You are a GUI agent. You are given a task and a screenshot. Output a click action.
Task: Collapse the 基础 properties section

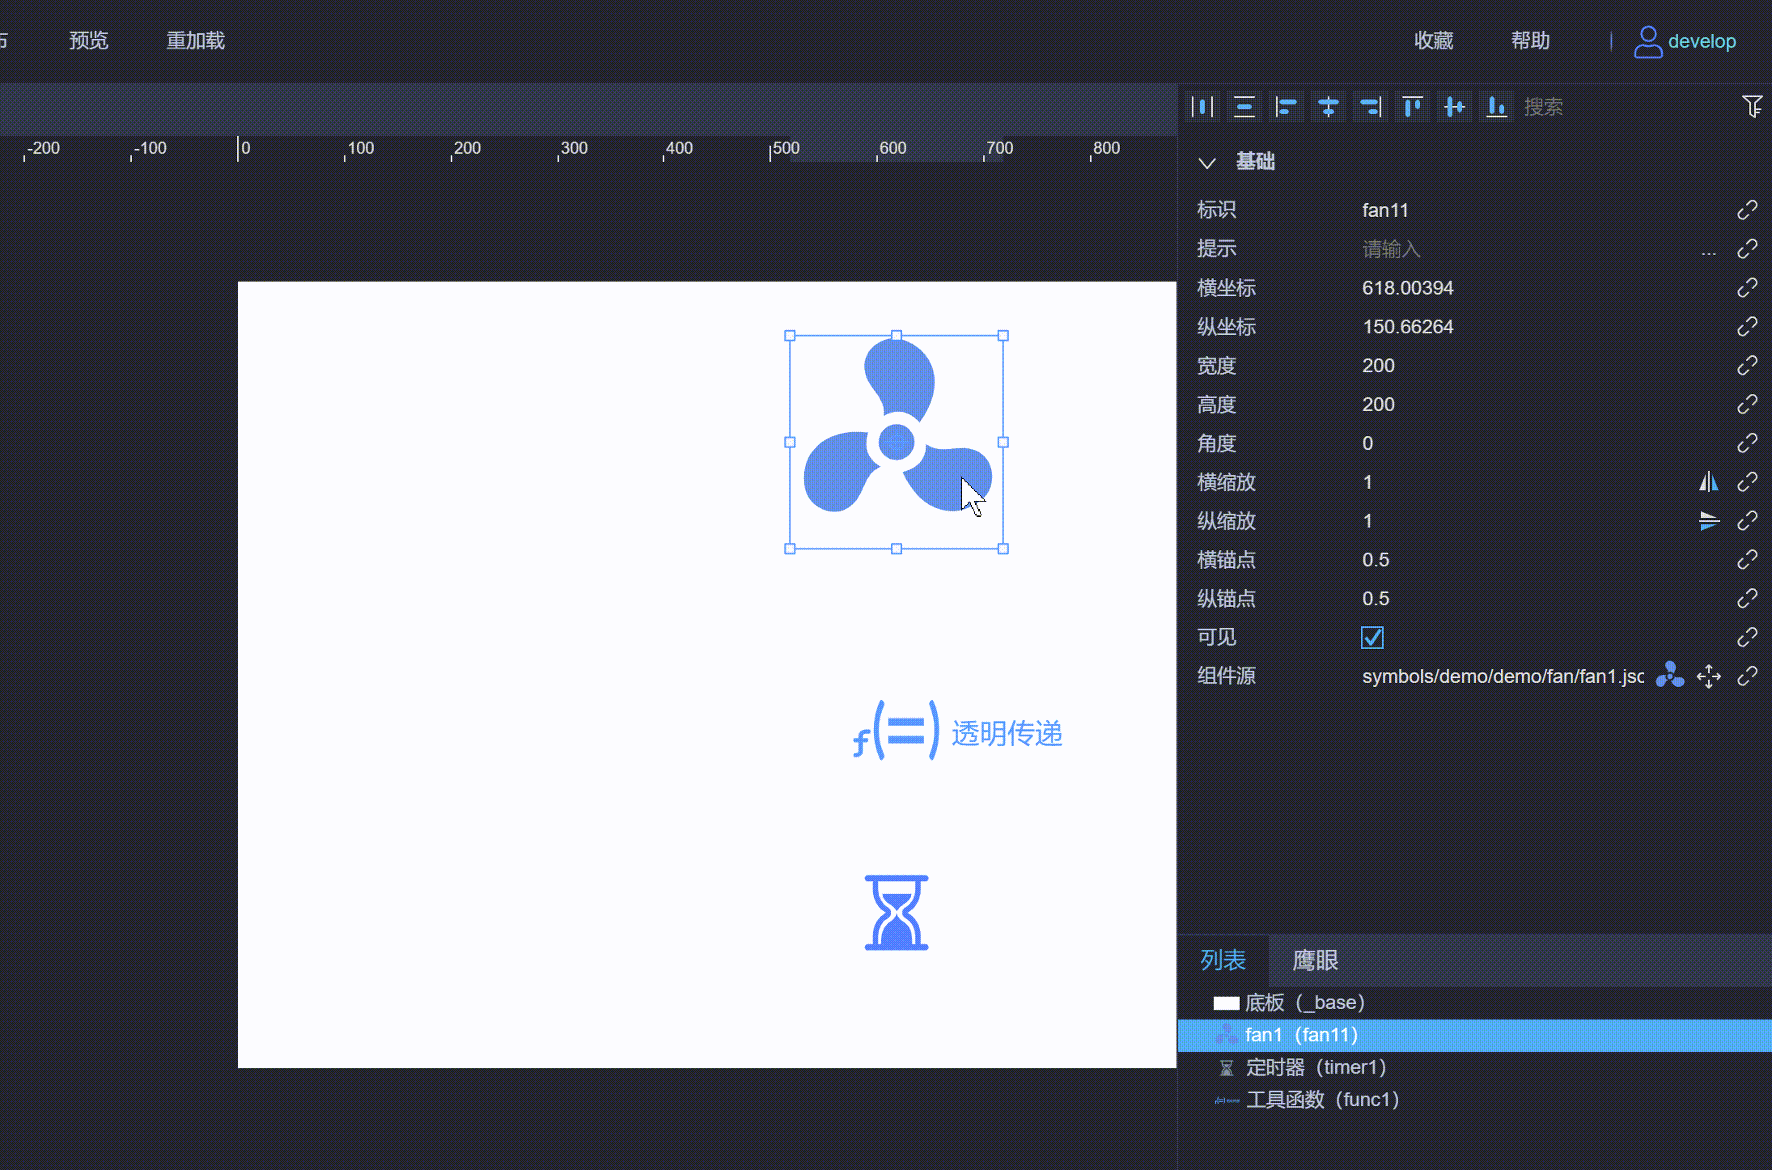tap(1207, 163)
